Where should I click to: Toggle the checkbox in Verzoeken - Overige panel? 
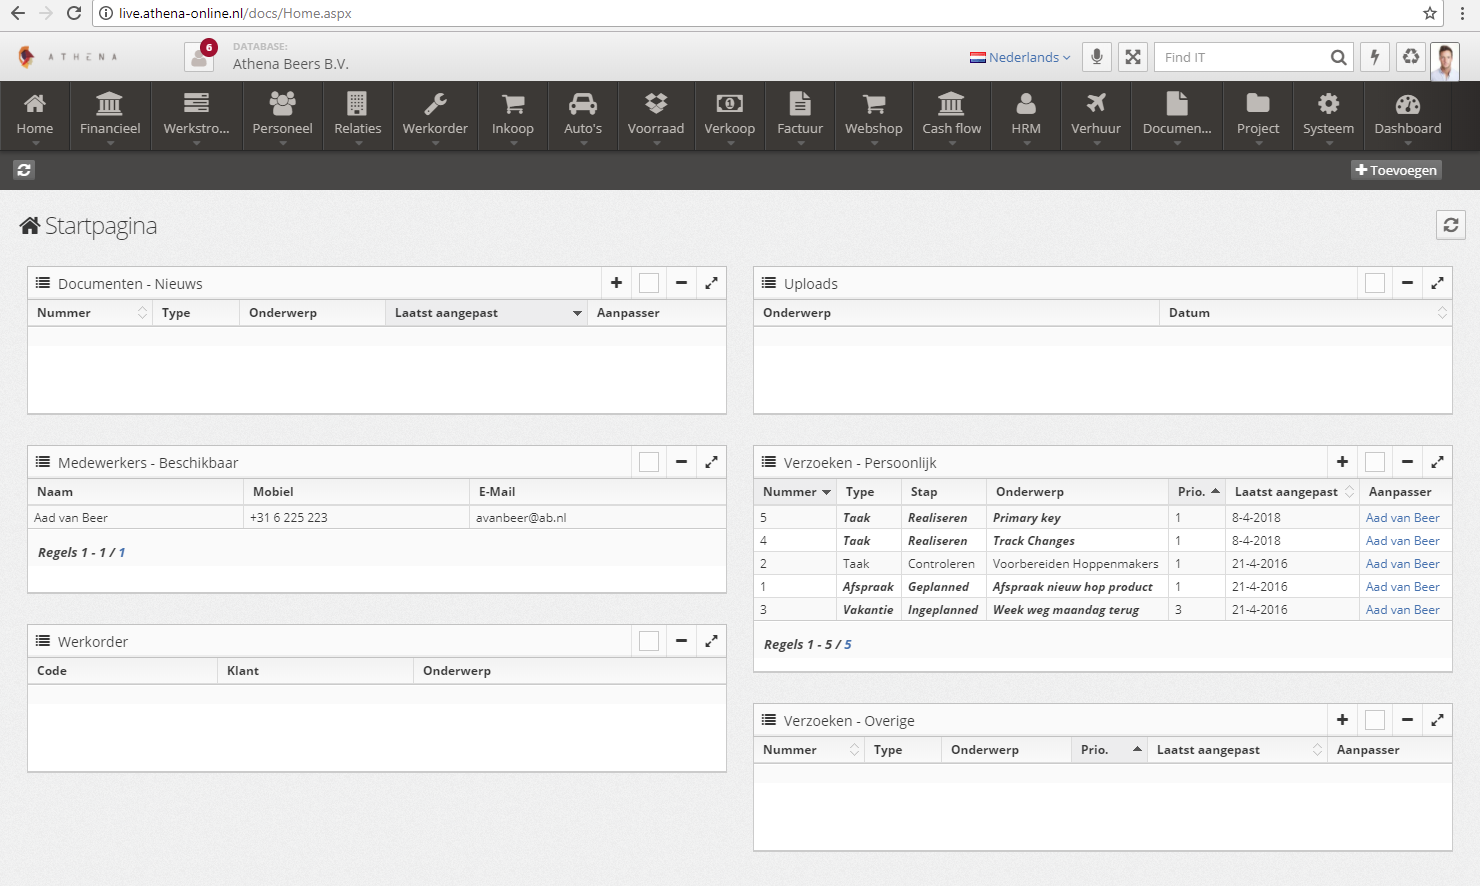(1375, 720)
